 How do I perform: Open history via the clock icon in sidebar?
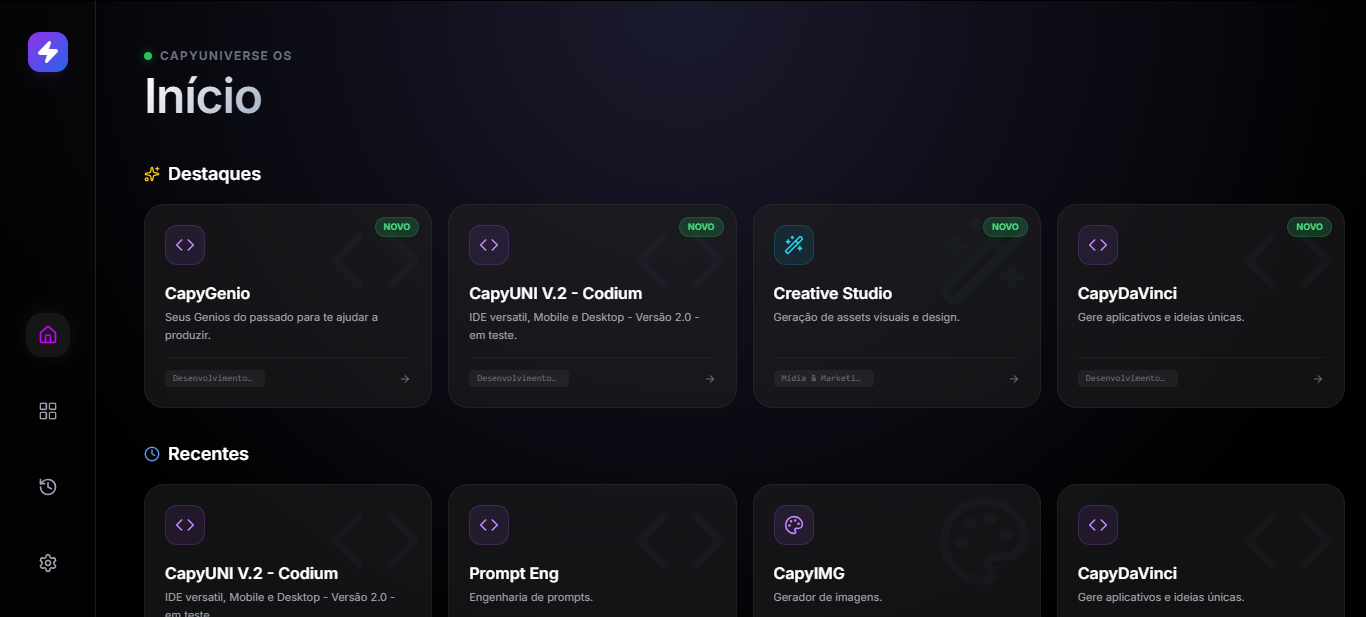point(47,486)
